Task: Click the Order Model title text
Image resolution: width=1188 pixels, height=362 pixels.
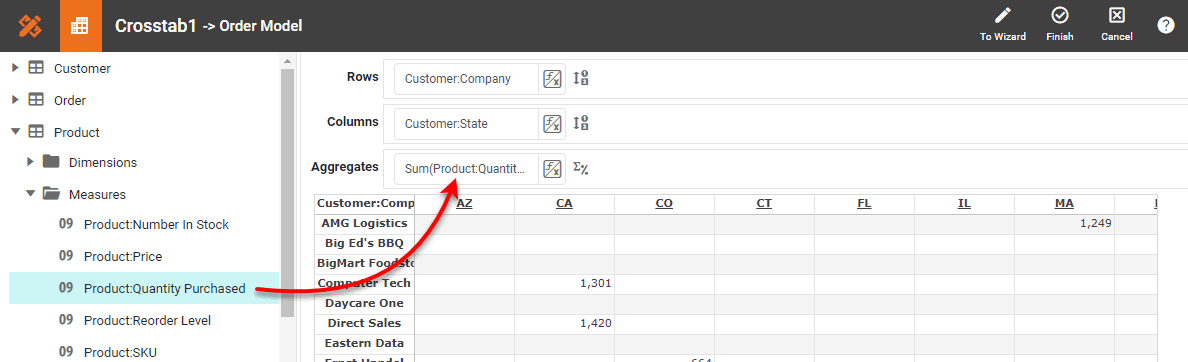Action: 261,27
